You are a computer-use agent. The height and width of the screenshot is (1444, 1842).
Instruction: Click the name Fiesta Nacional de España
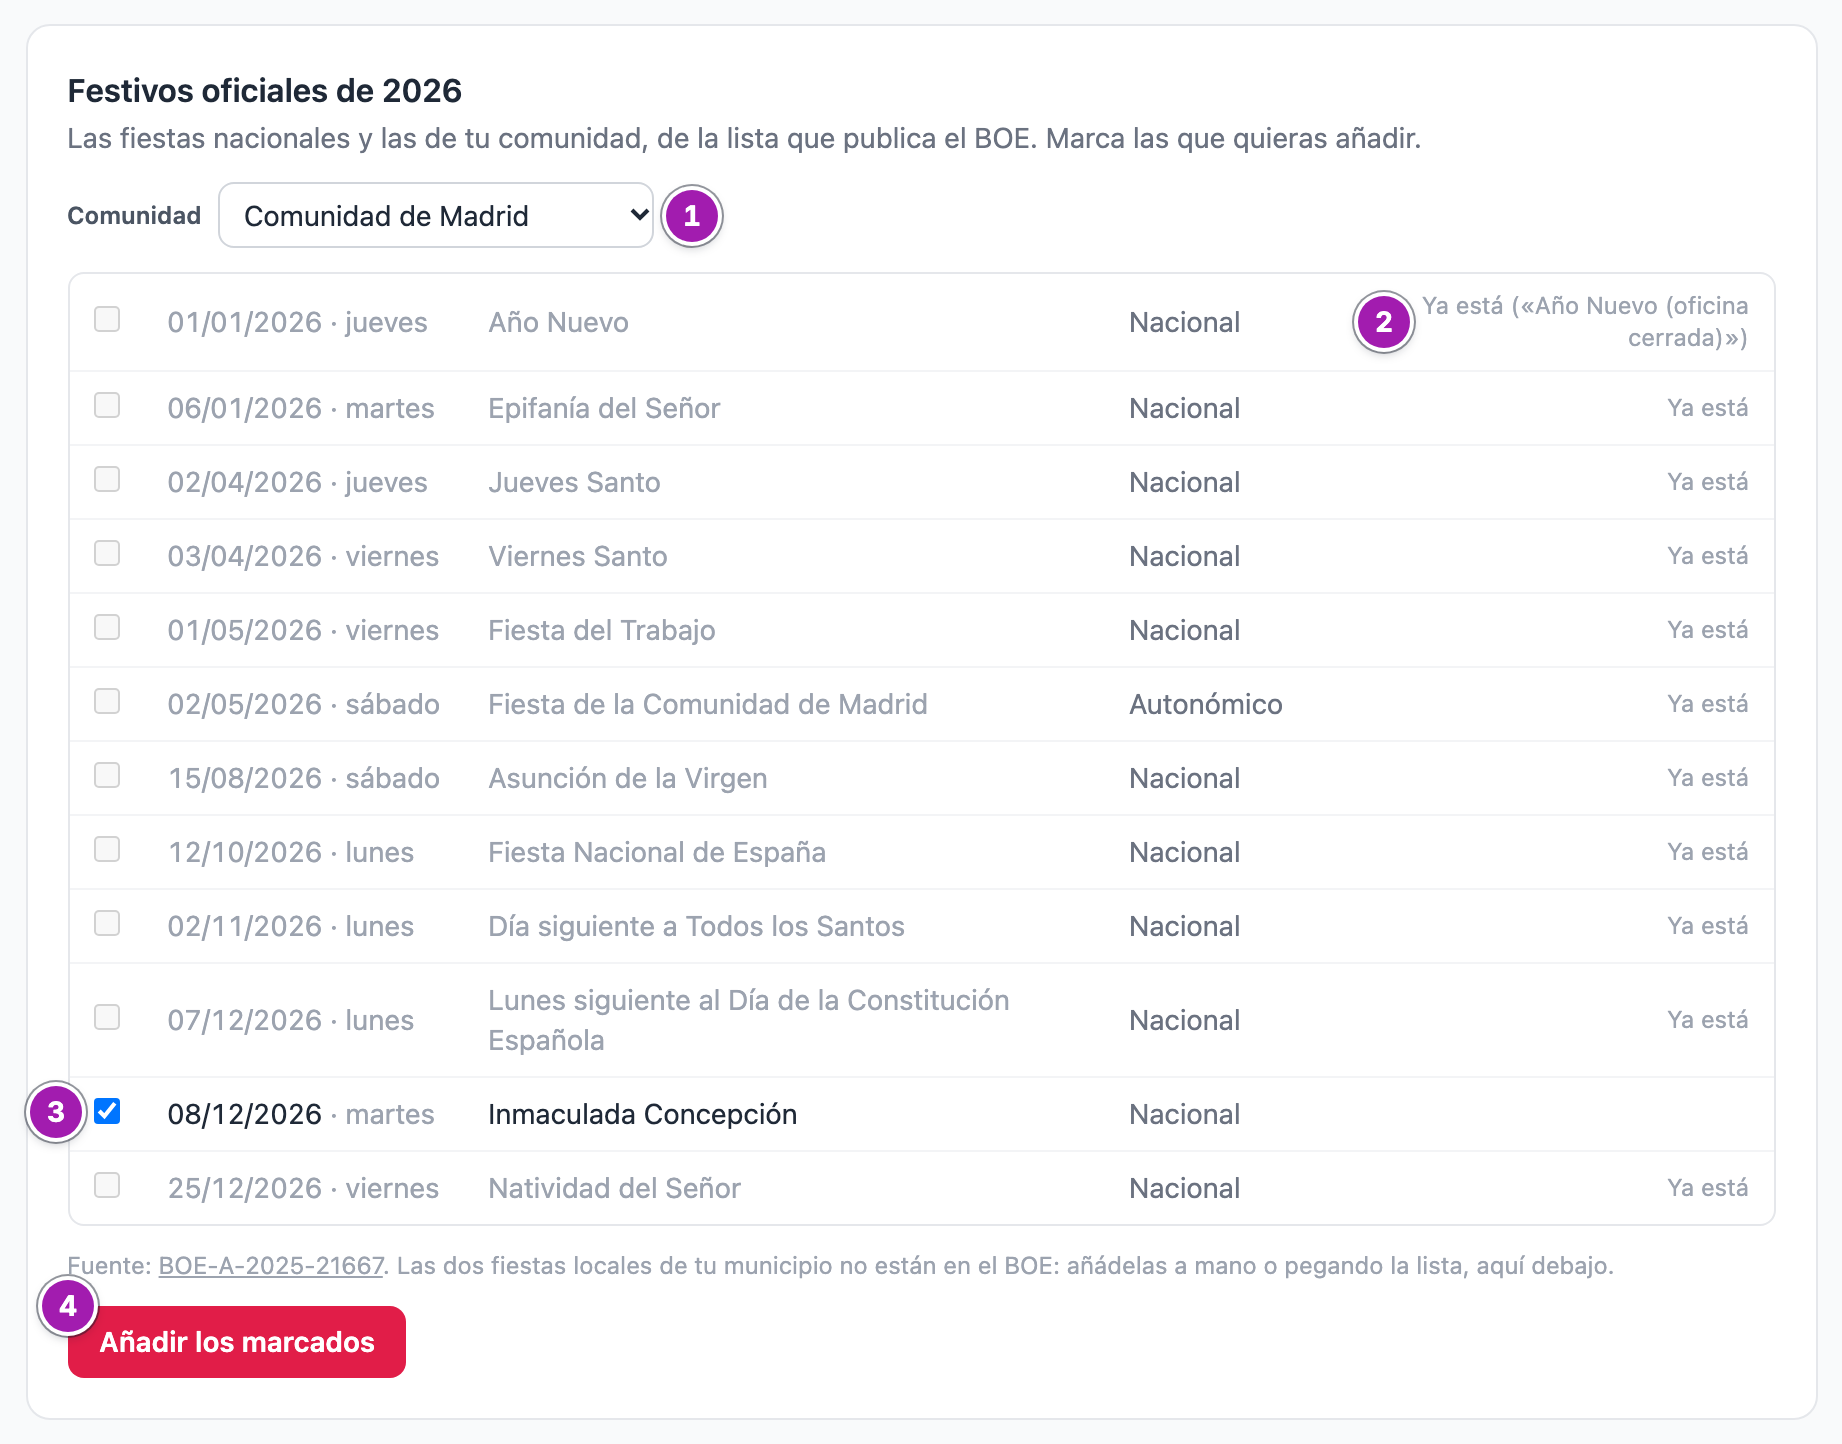[657, 853]
